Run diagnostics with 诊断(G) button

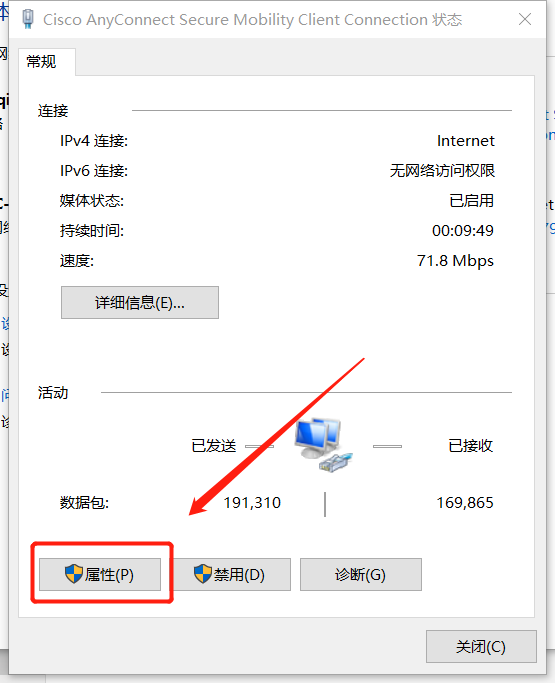tap(361, 575)
